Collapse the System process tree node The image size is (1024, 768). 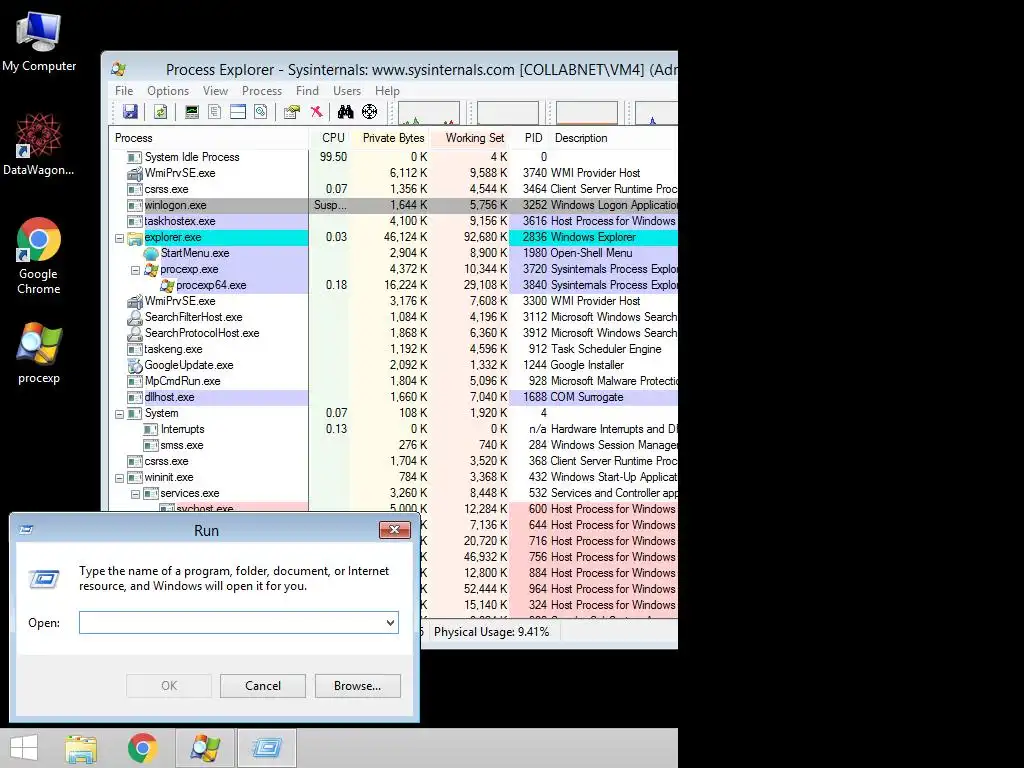pyautogui.click(x=120, y=414)
